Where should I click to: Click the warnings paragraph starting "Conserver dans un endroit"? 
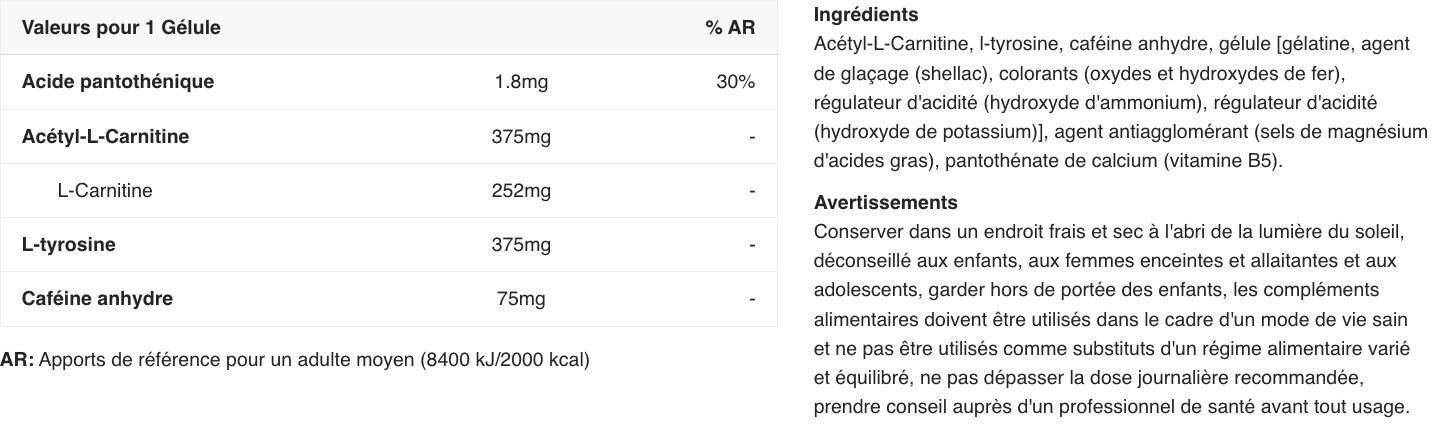point(1112,320)
